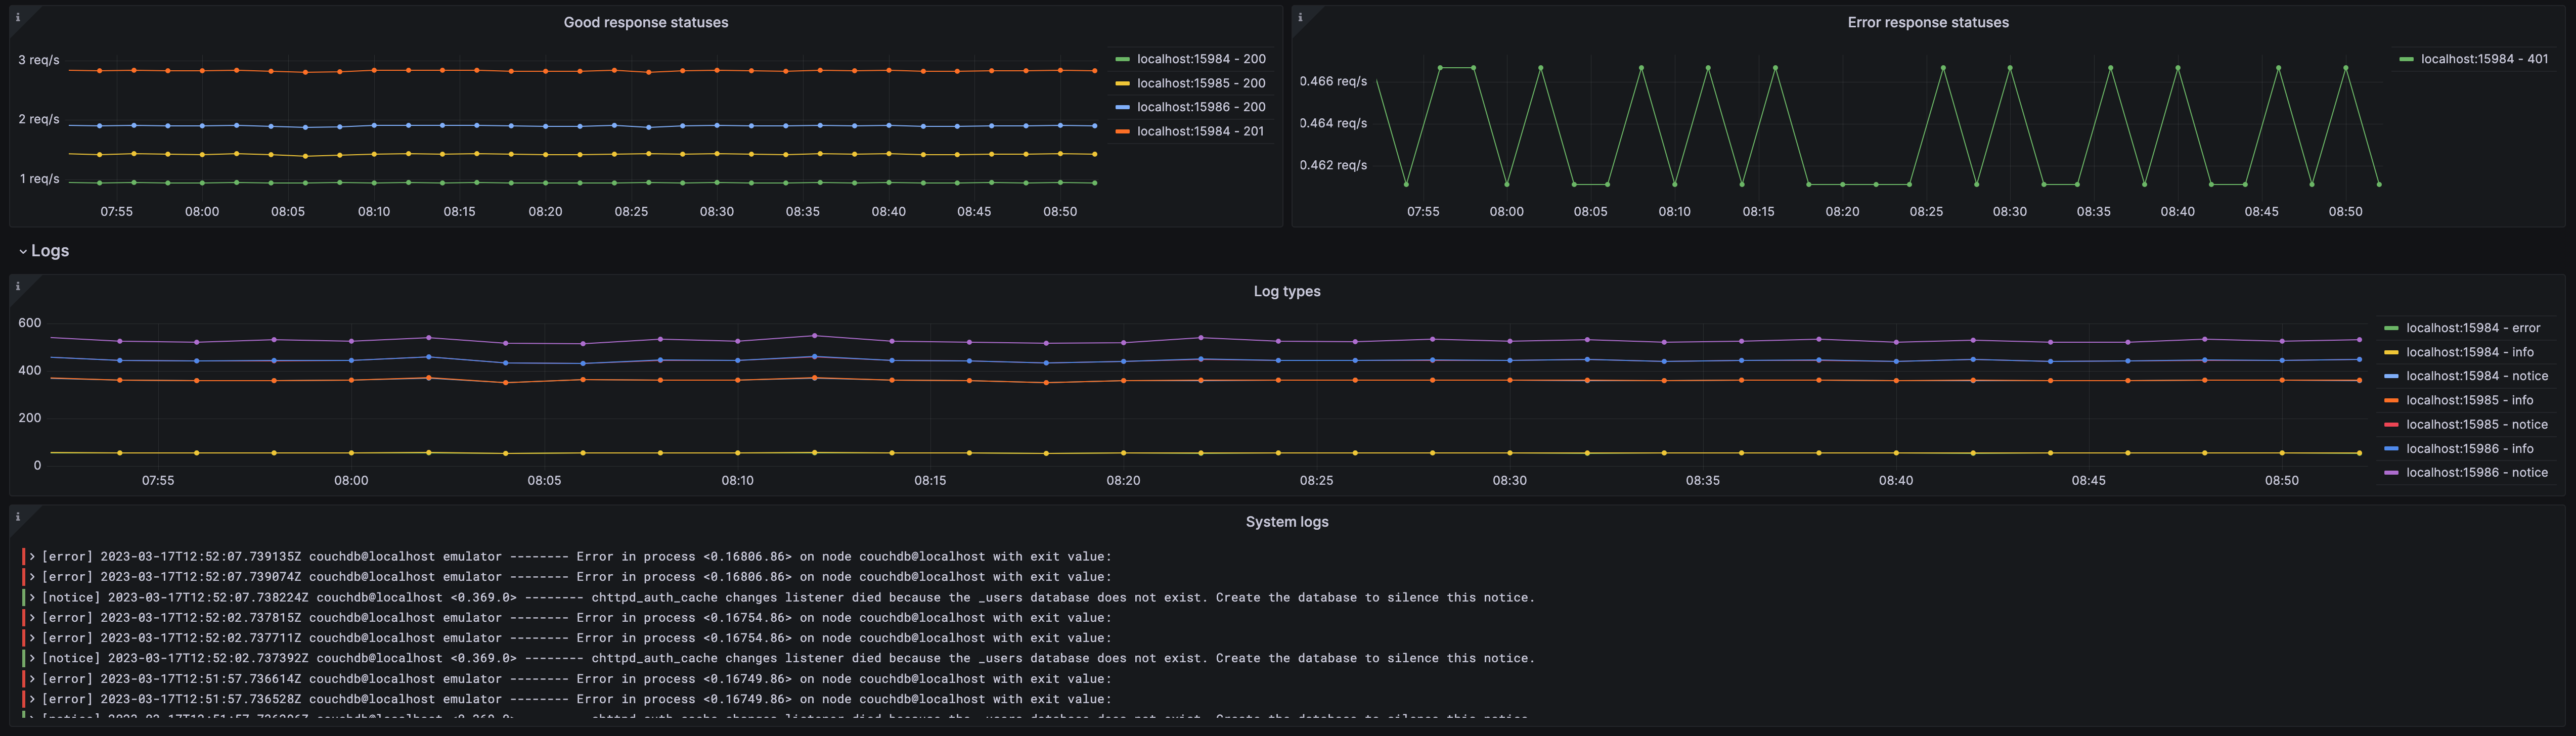This screenshot has width=2576, height=736.
Task: Toggle localhost:15985 - notice series in Log types
Action: pos(2476,425)
